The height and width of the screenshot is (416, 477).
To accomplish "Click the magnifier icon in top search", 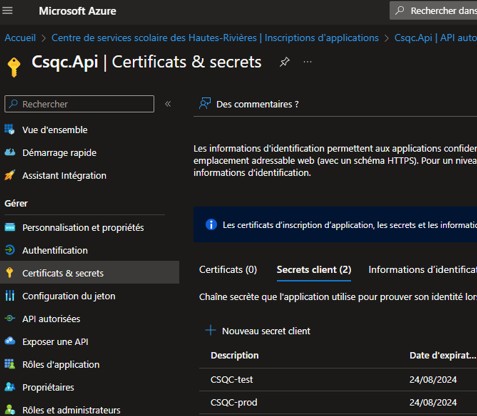I will (x=399, y=10).
